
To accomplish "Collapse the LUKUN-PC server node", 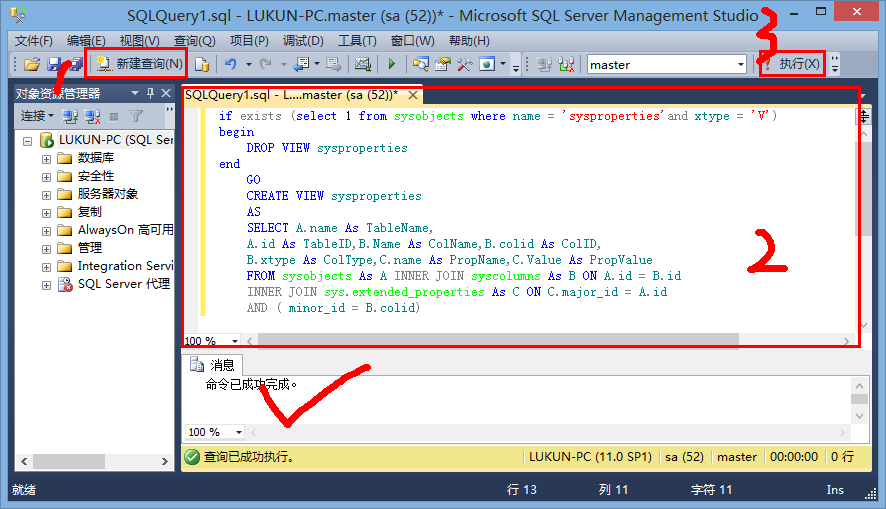I will pyautogui.click(x=27, y=141).
